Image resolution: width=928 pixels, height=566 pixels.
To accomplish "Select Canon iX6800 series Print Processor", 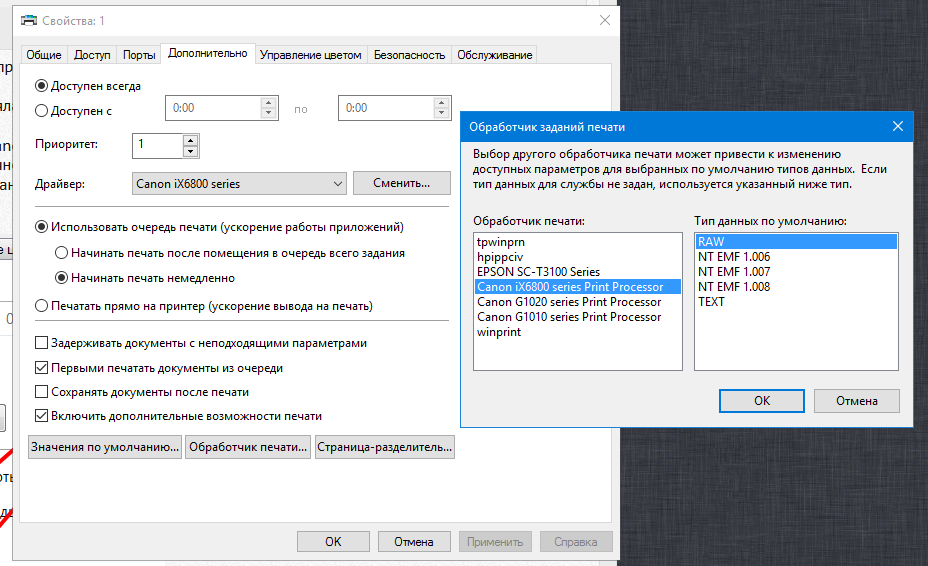I will [x=578, y=287].
